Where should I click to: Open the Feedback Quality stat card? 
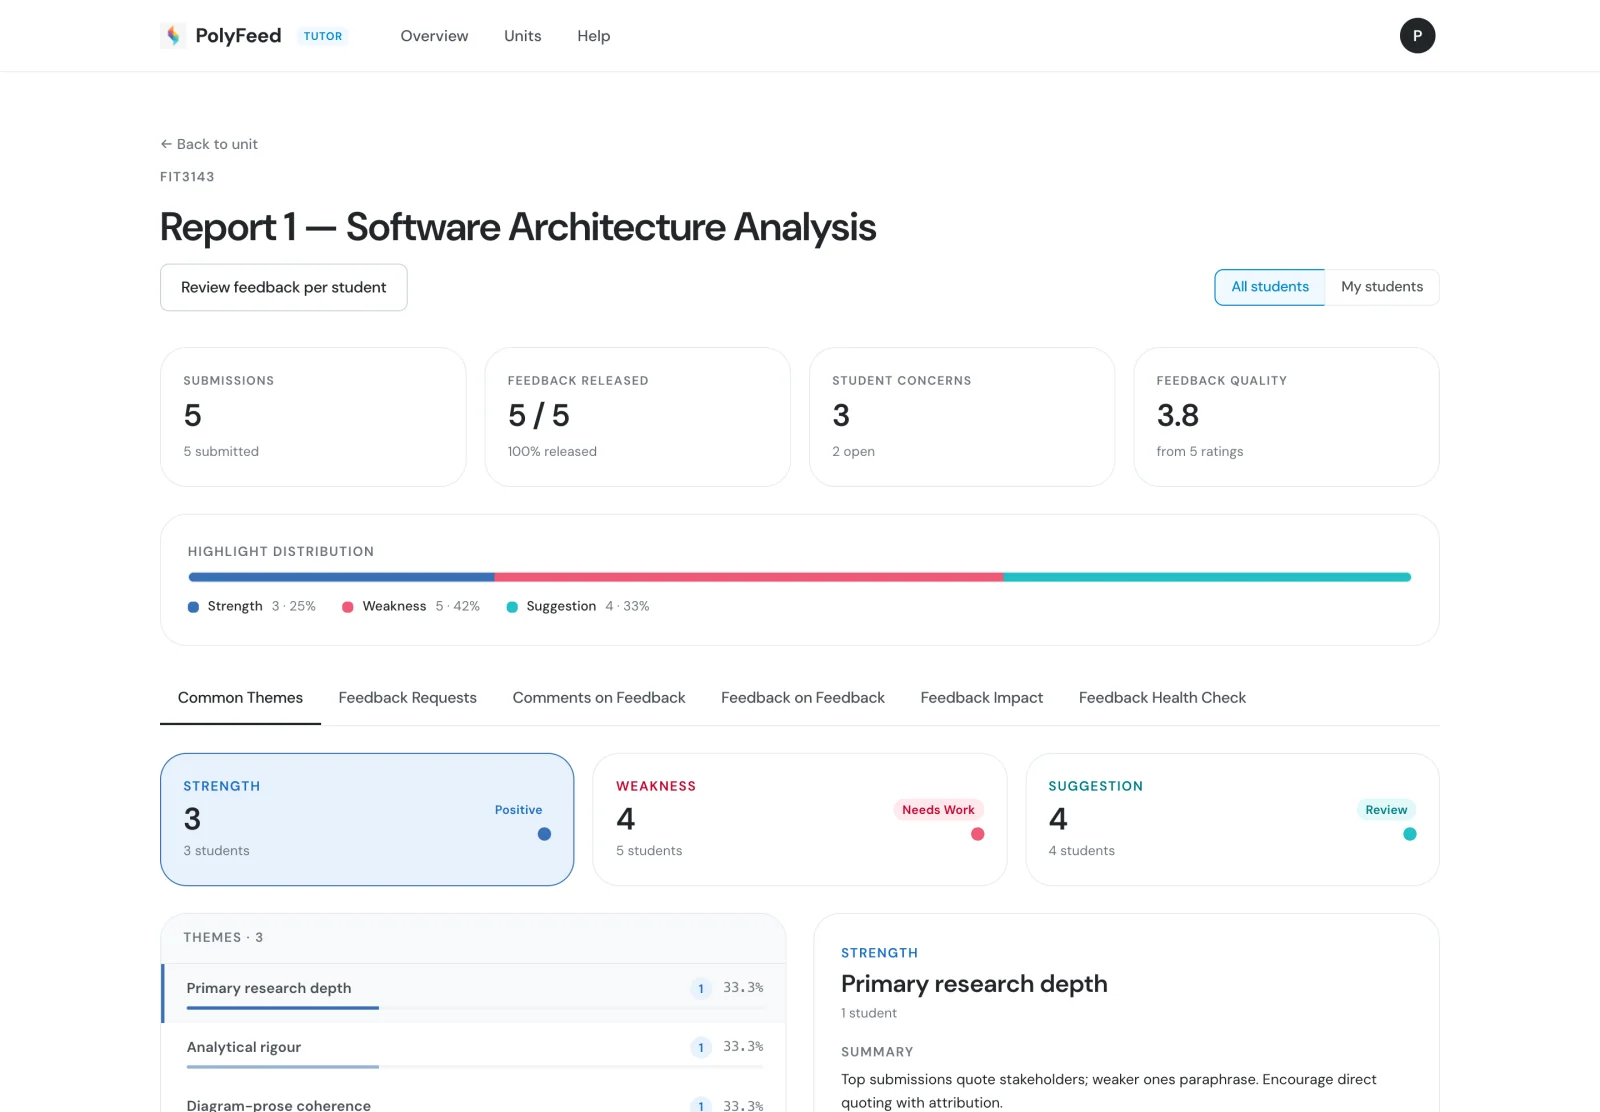(x=1286, y=417)
